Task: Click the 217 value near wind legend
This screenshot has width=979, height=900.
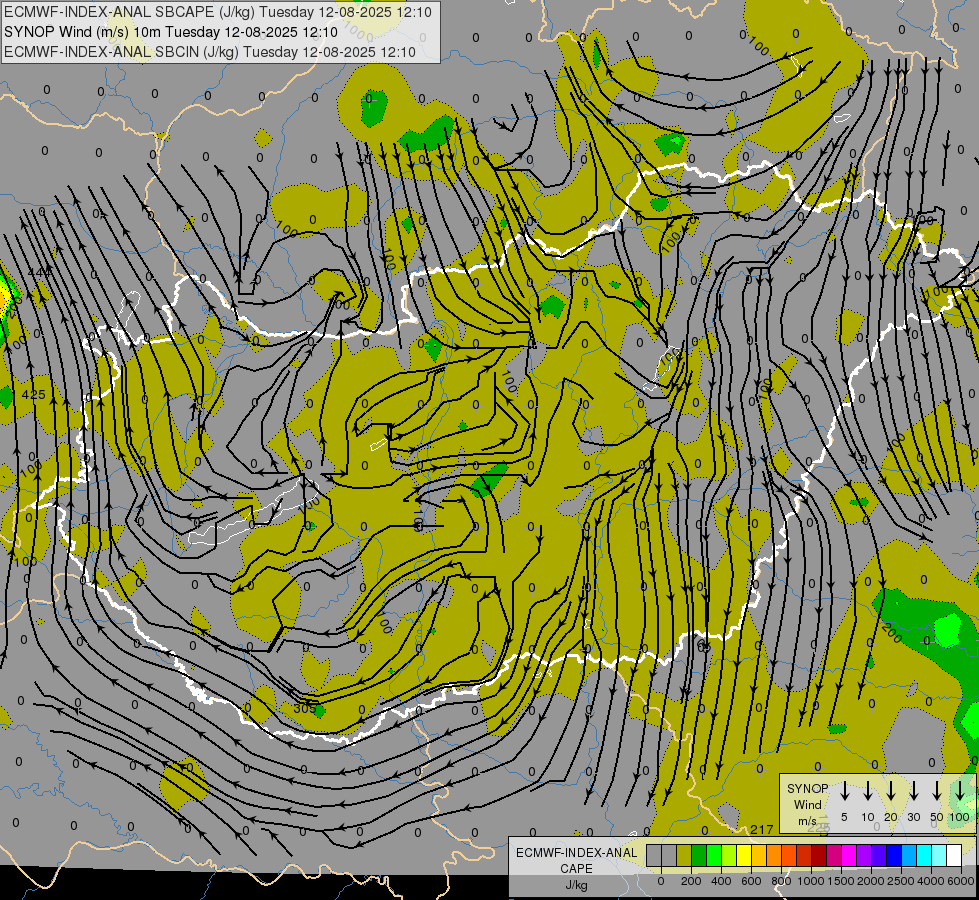Action: click(x=762, y=829)
